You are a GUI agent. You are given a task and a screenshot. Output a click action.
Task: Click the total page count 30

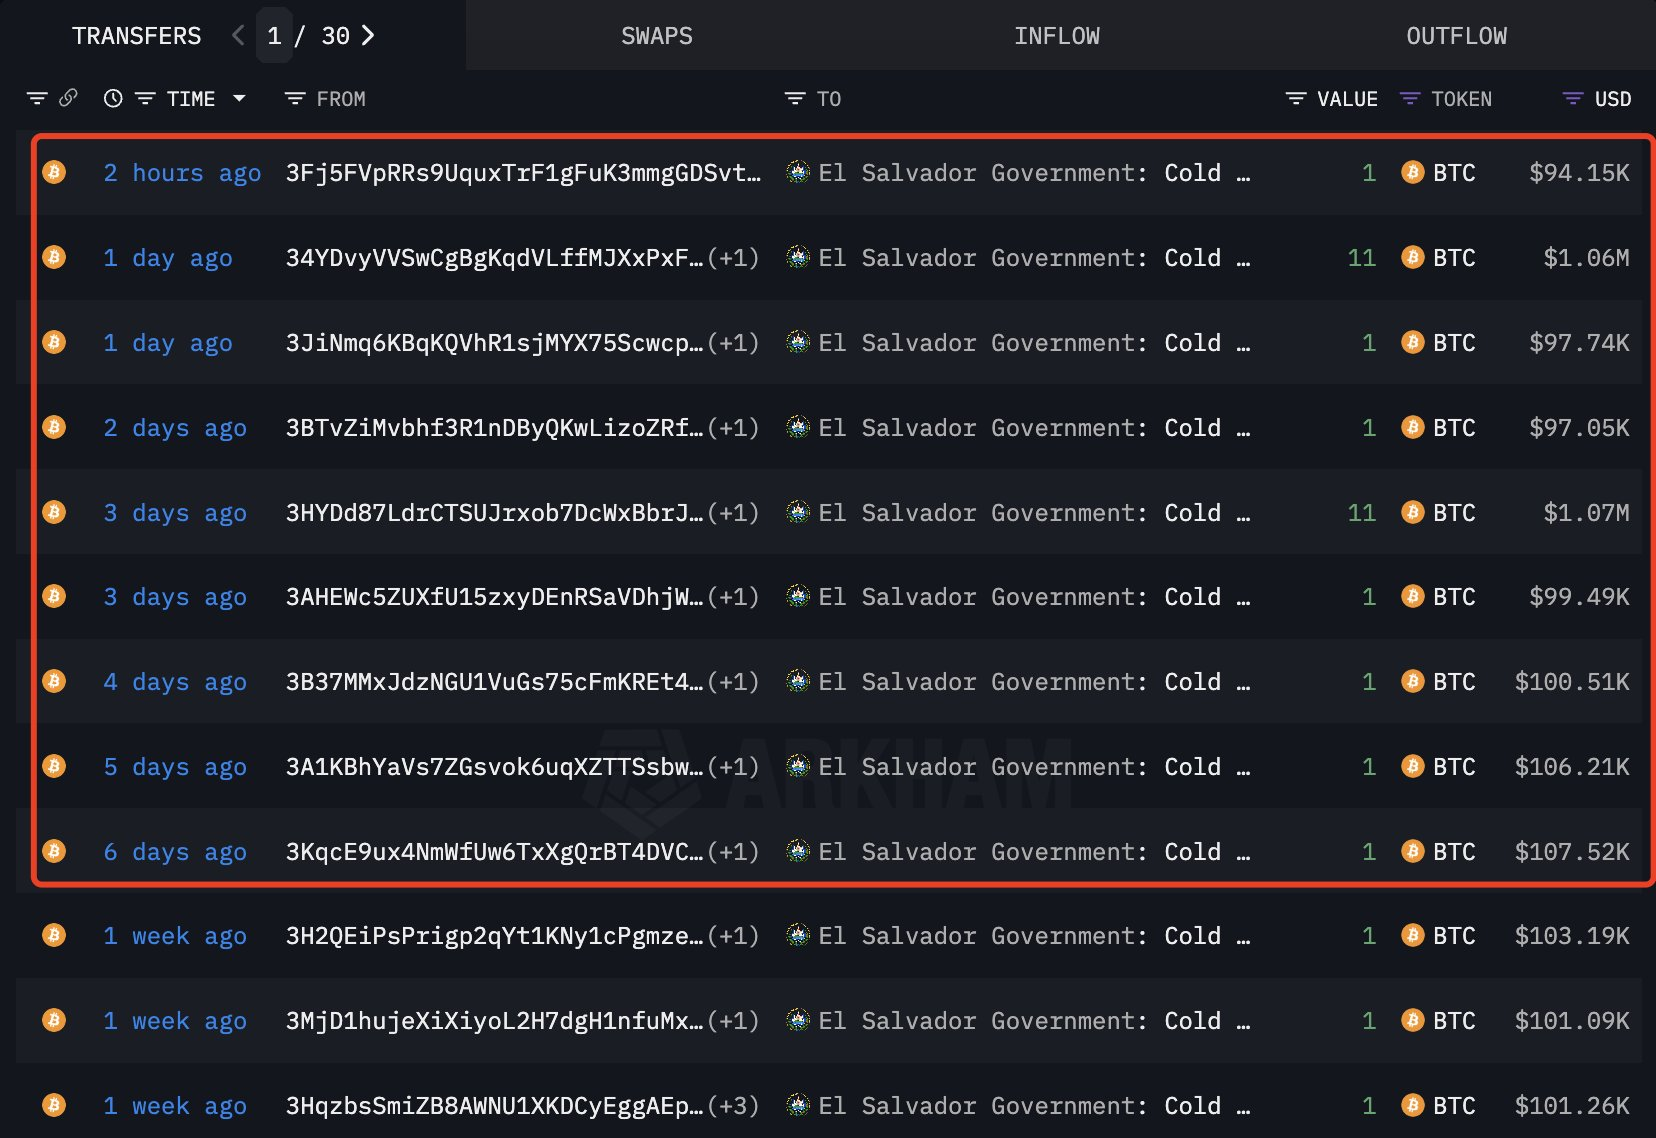[335, 36]
